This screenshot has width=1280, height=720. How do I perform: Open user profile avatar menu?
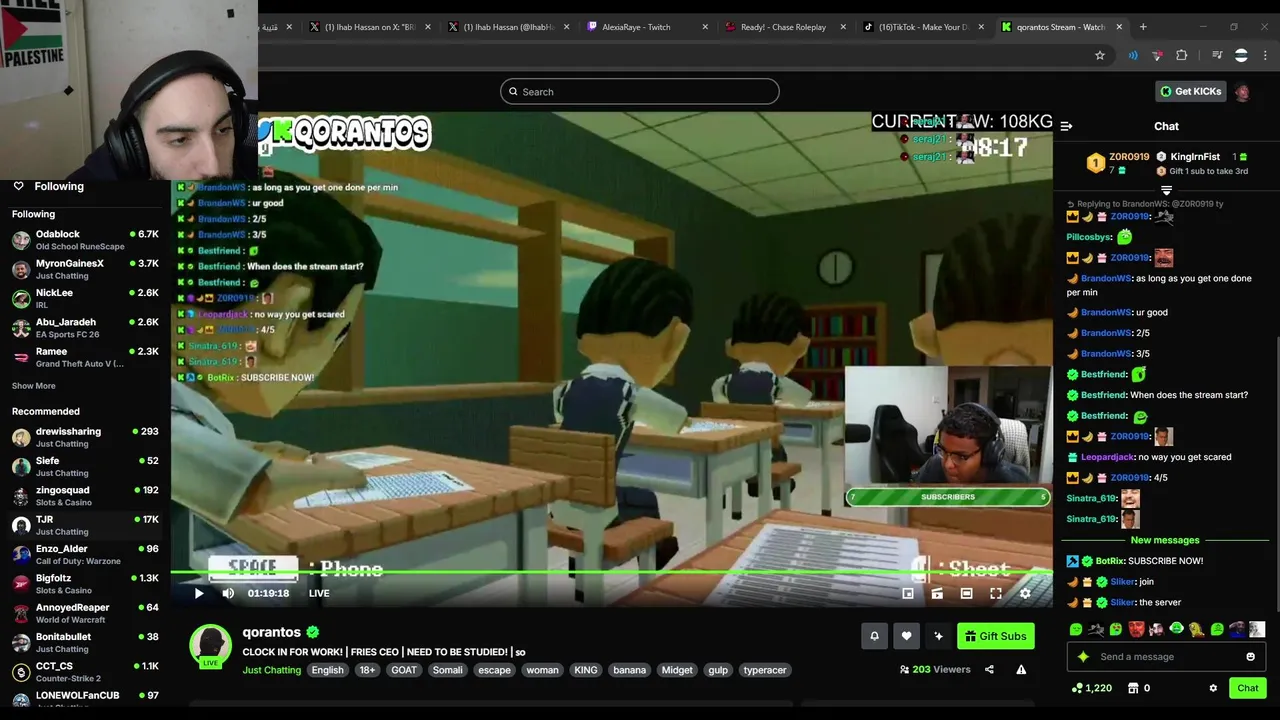1242,92
